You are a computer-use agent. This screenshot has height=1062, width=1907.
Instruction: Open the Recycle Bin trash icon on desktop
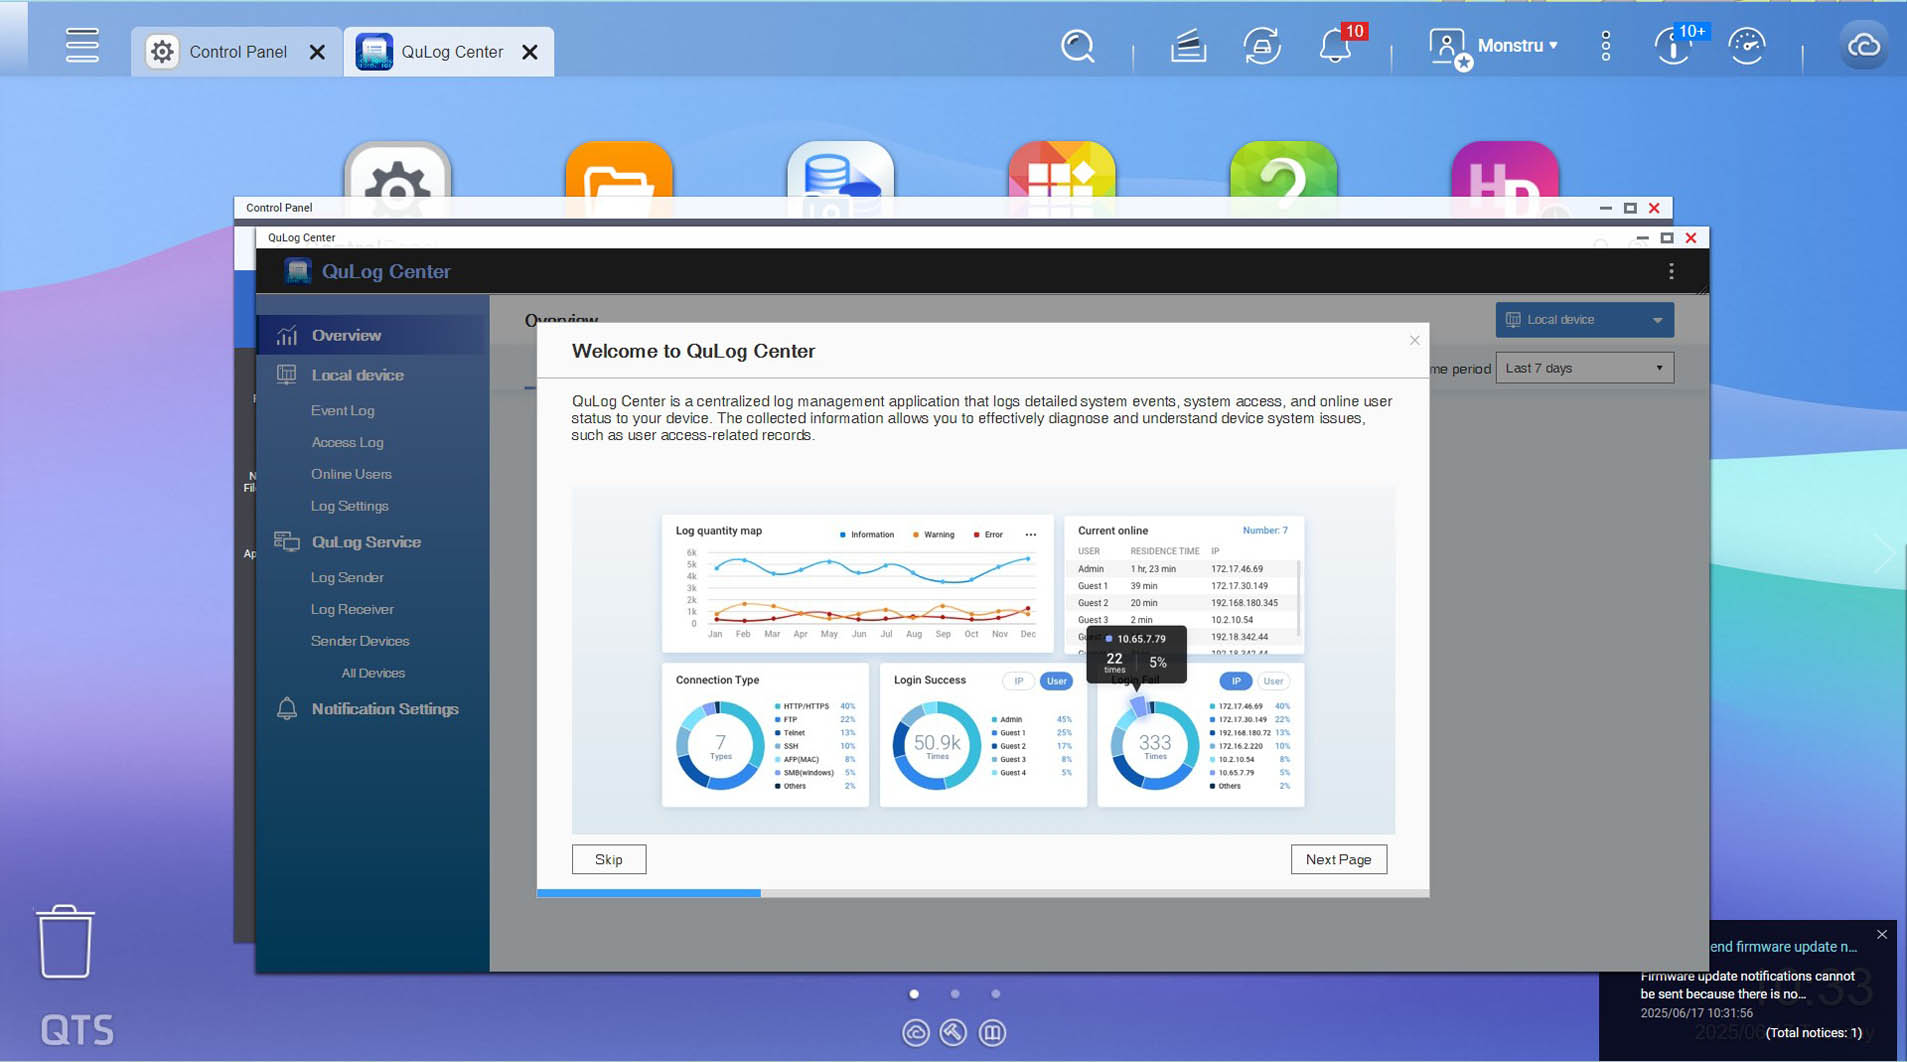pyautogui.click(x=66, y=941)
